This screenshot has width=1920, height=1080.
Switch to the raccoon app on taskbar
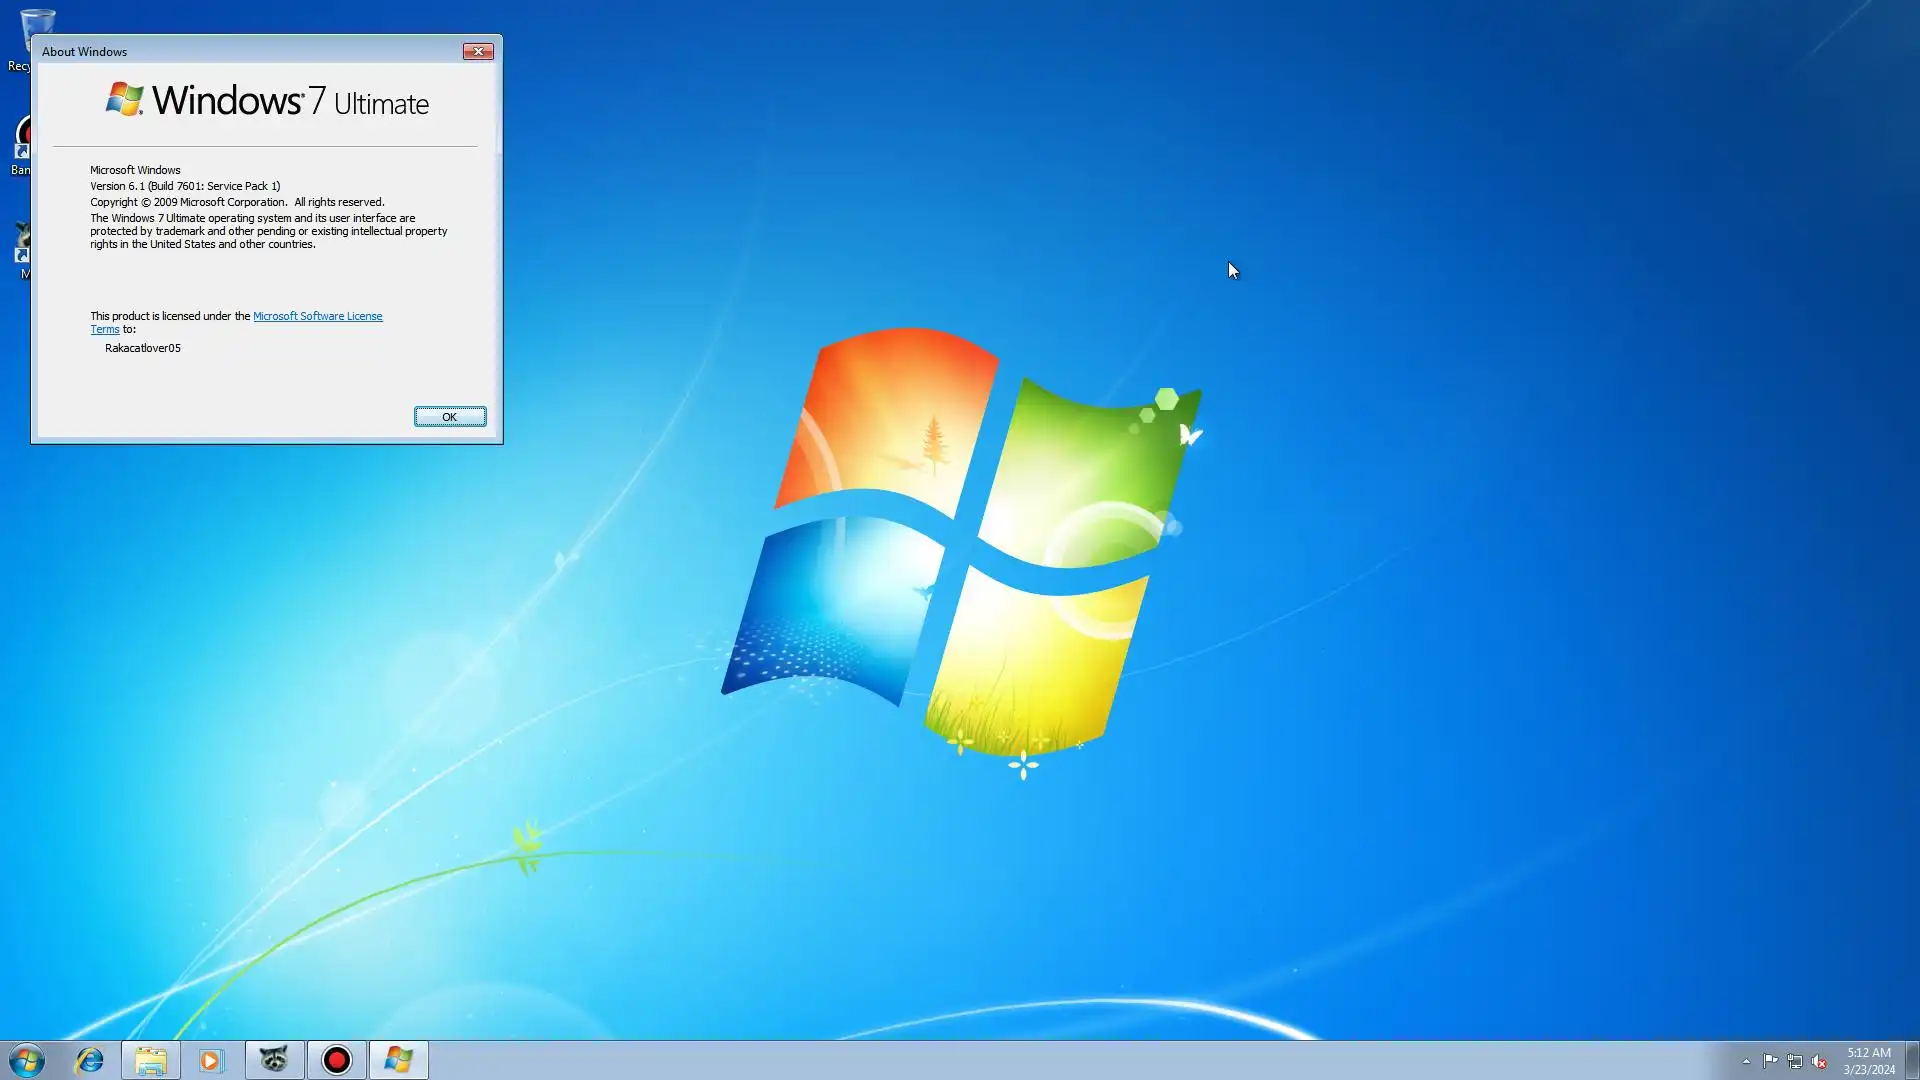click(274, 1060)
